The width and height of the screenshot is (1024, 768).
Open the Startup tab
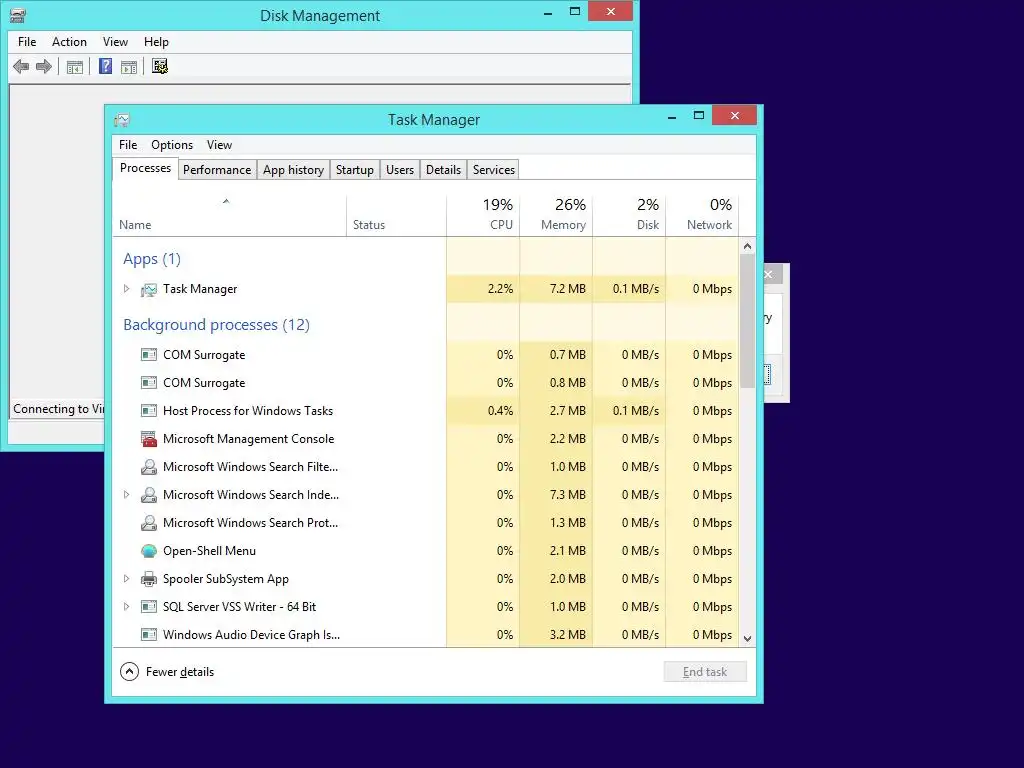click(355, 170)
